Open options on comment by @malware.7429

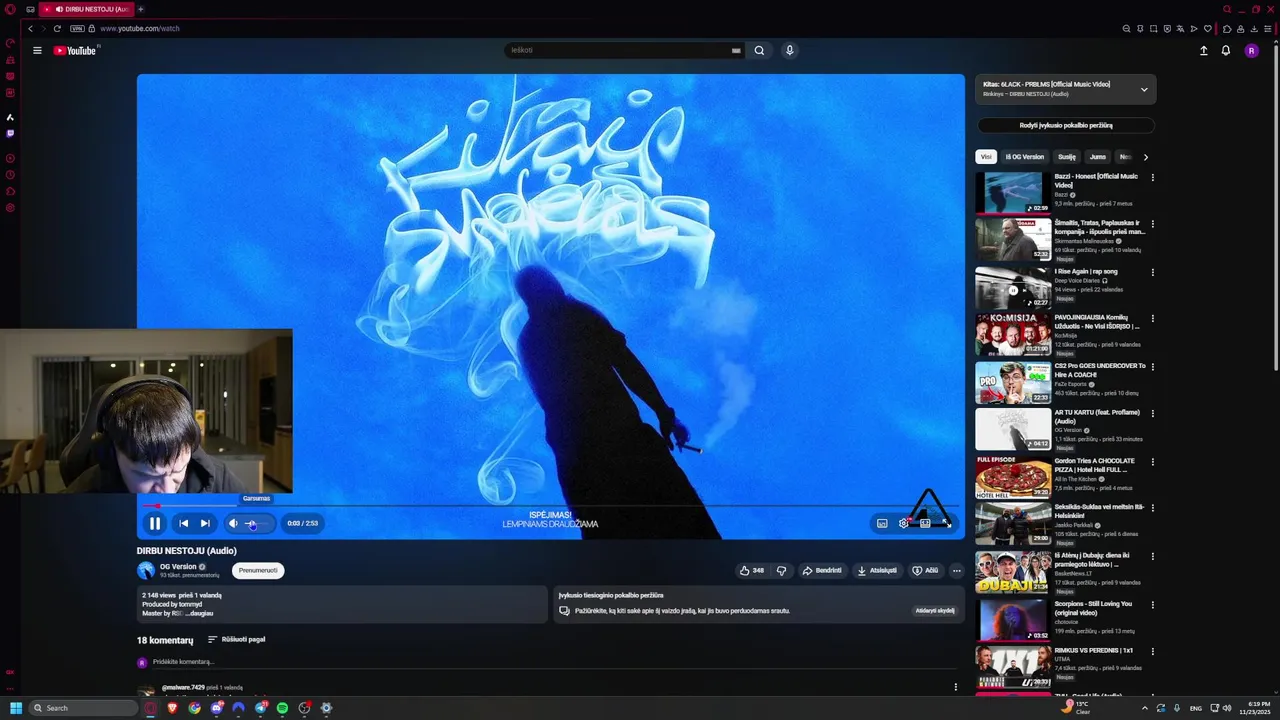click(x=955, y=687)
